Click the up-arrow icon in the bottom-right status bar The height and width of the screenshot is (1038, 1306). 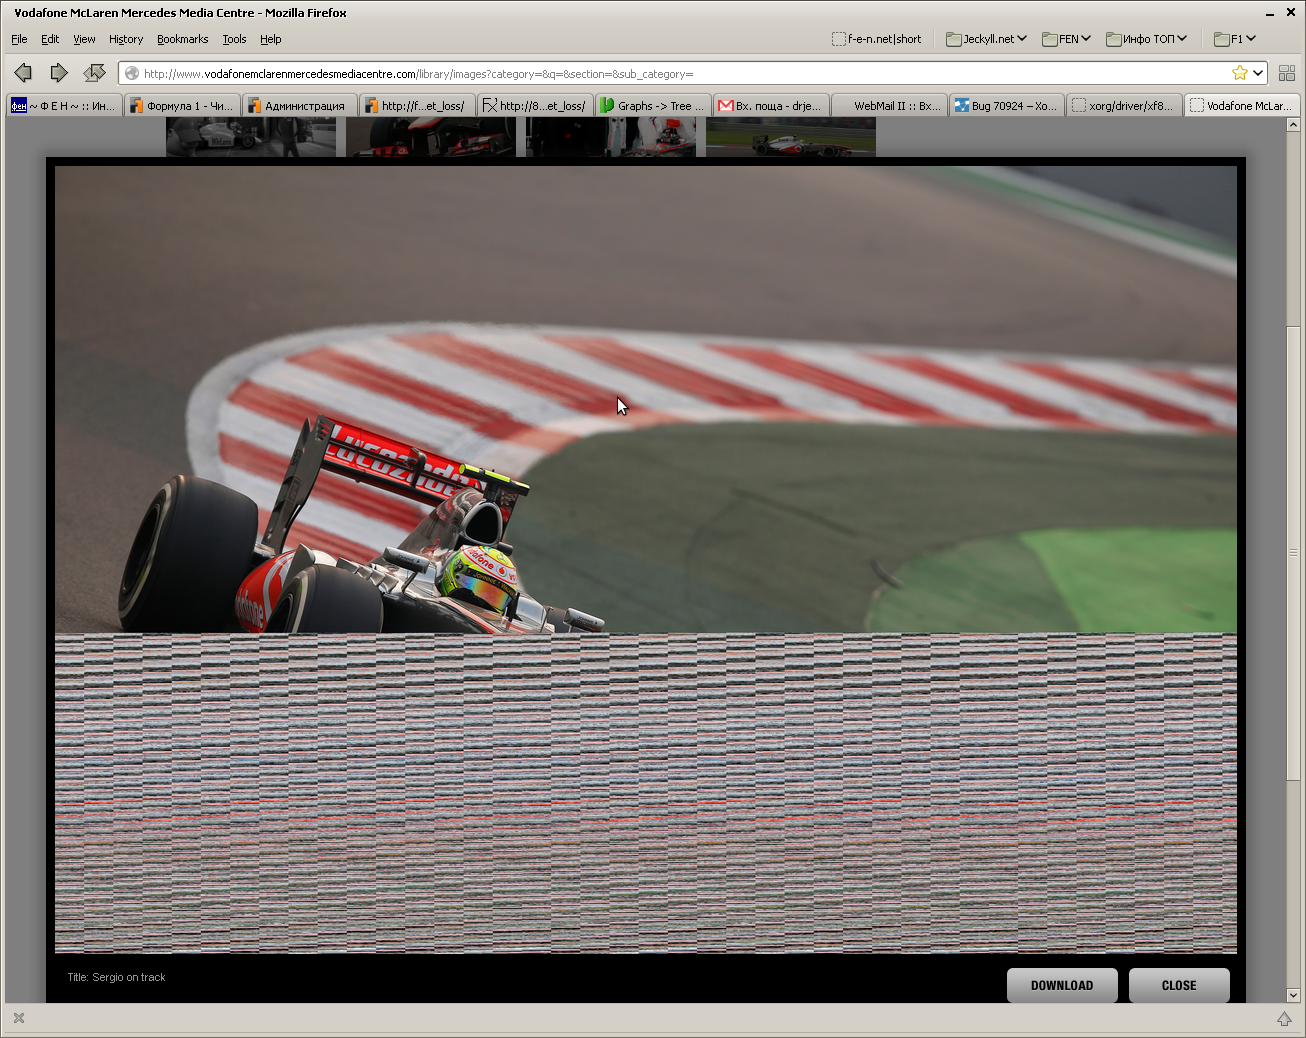pyautogui.click(x=1284, y=1018)
